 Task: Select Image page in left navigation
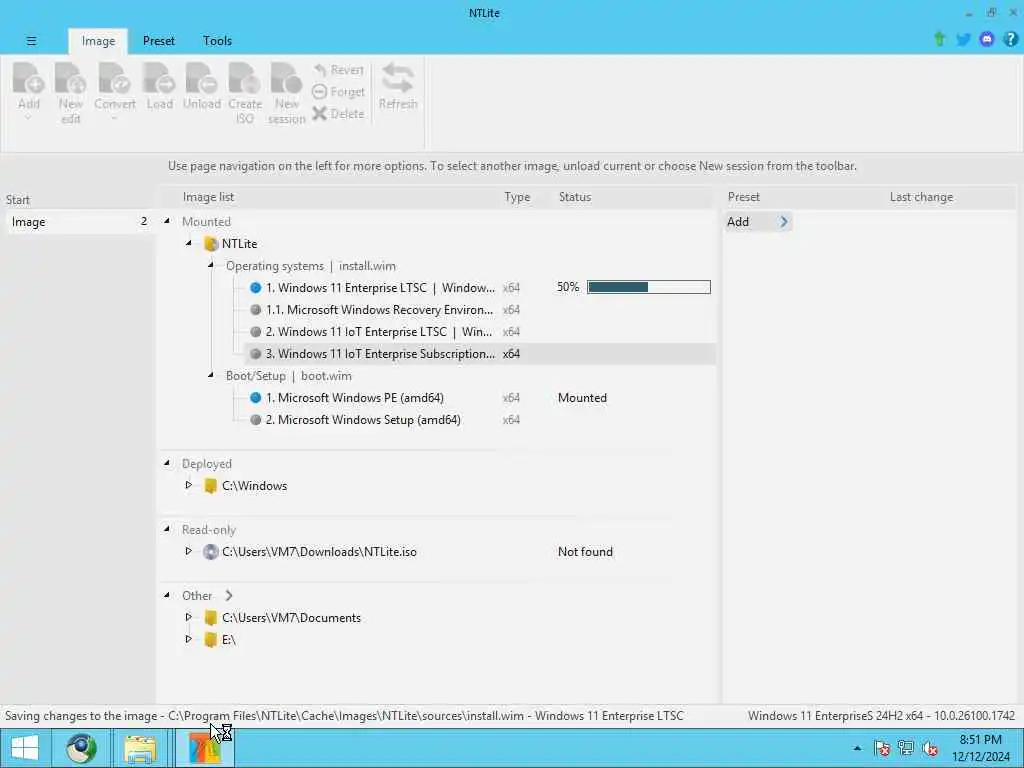click(79, 222)
